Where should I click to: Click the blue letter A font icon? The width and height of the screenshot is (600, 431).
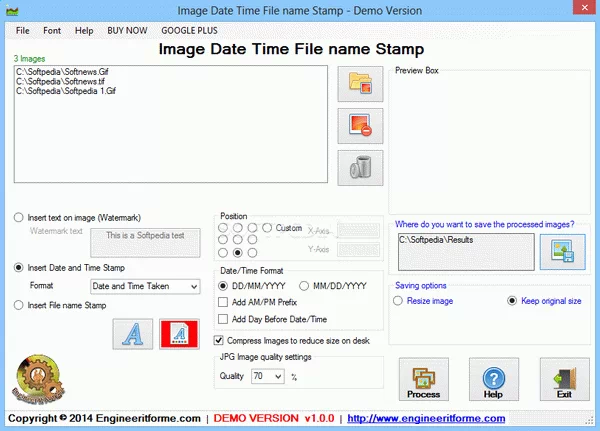(x=132, y=333)
